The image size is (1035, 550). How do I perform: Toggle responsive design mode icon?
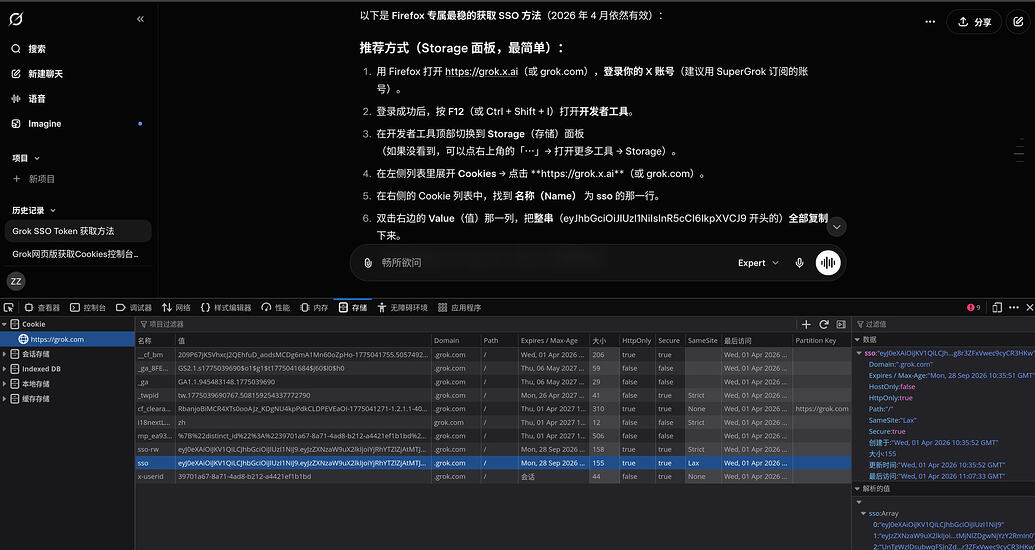pyautogui.click(x=997, y=308)
